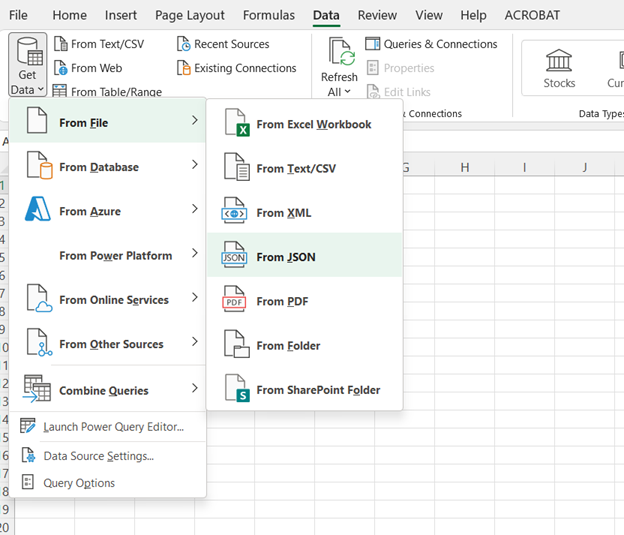Open Recent Sources icon in ribbon
The image size is (624, 535).
tap(183, 44)
